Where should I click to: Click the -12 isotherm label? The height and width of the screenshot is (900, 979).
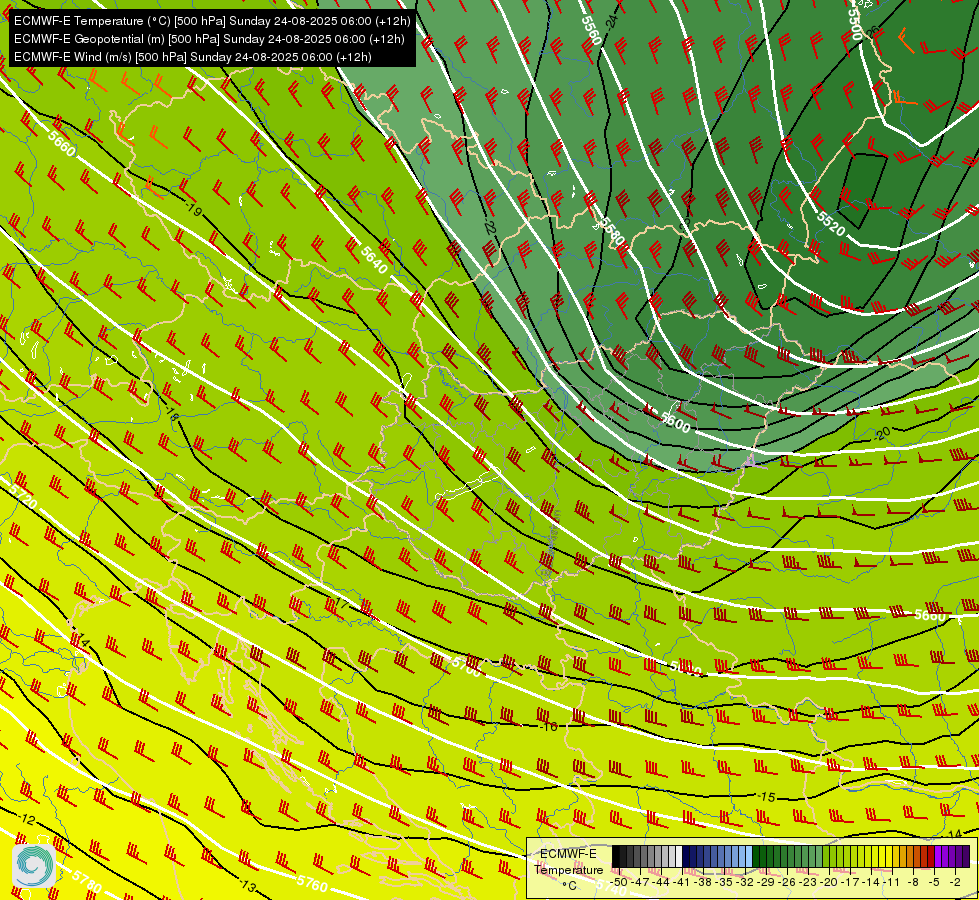pos(26,819)
